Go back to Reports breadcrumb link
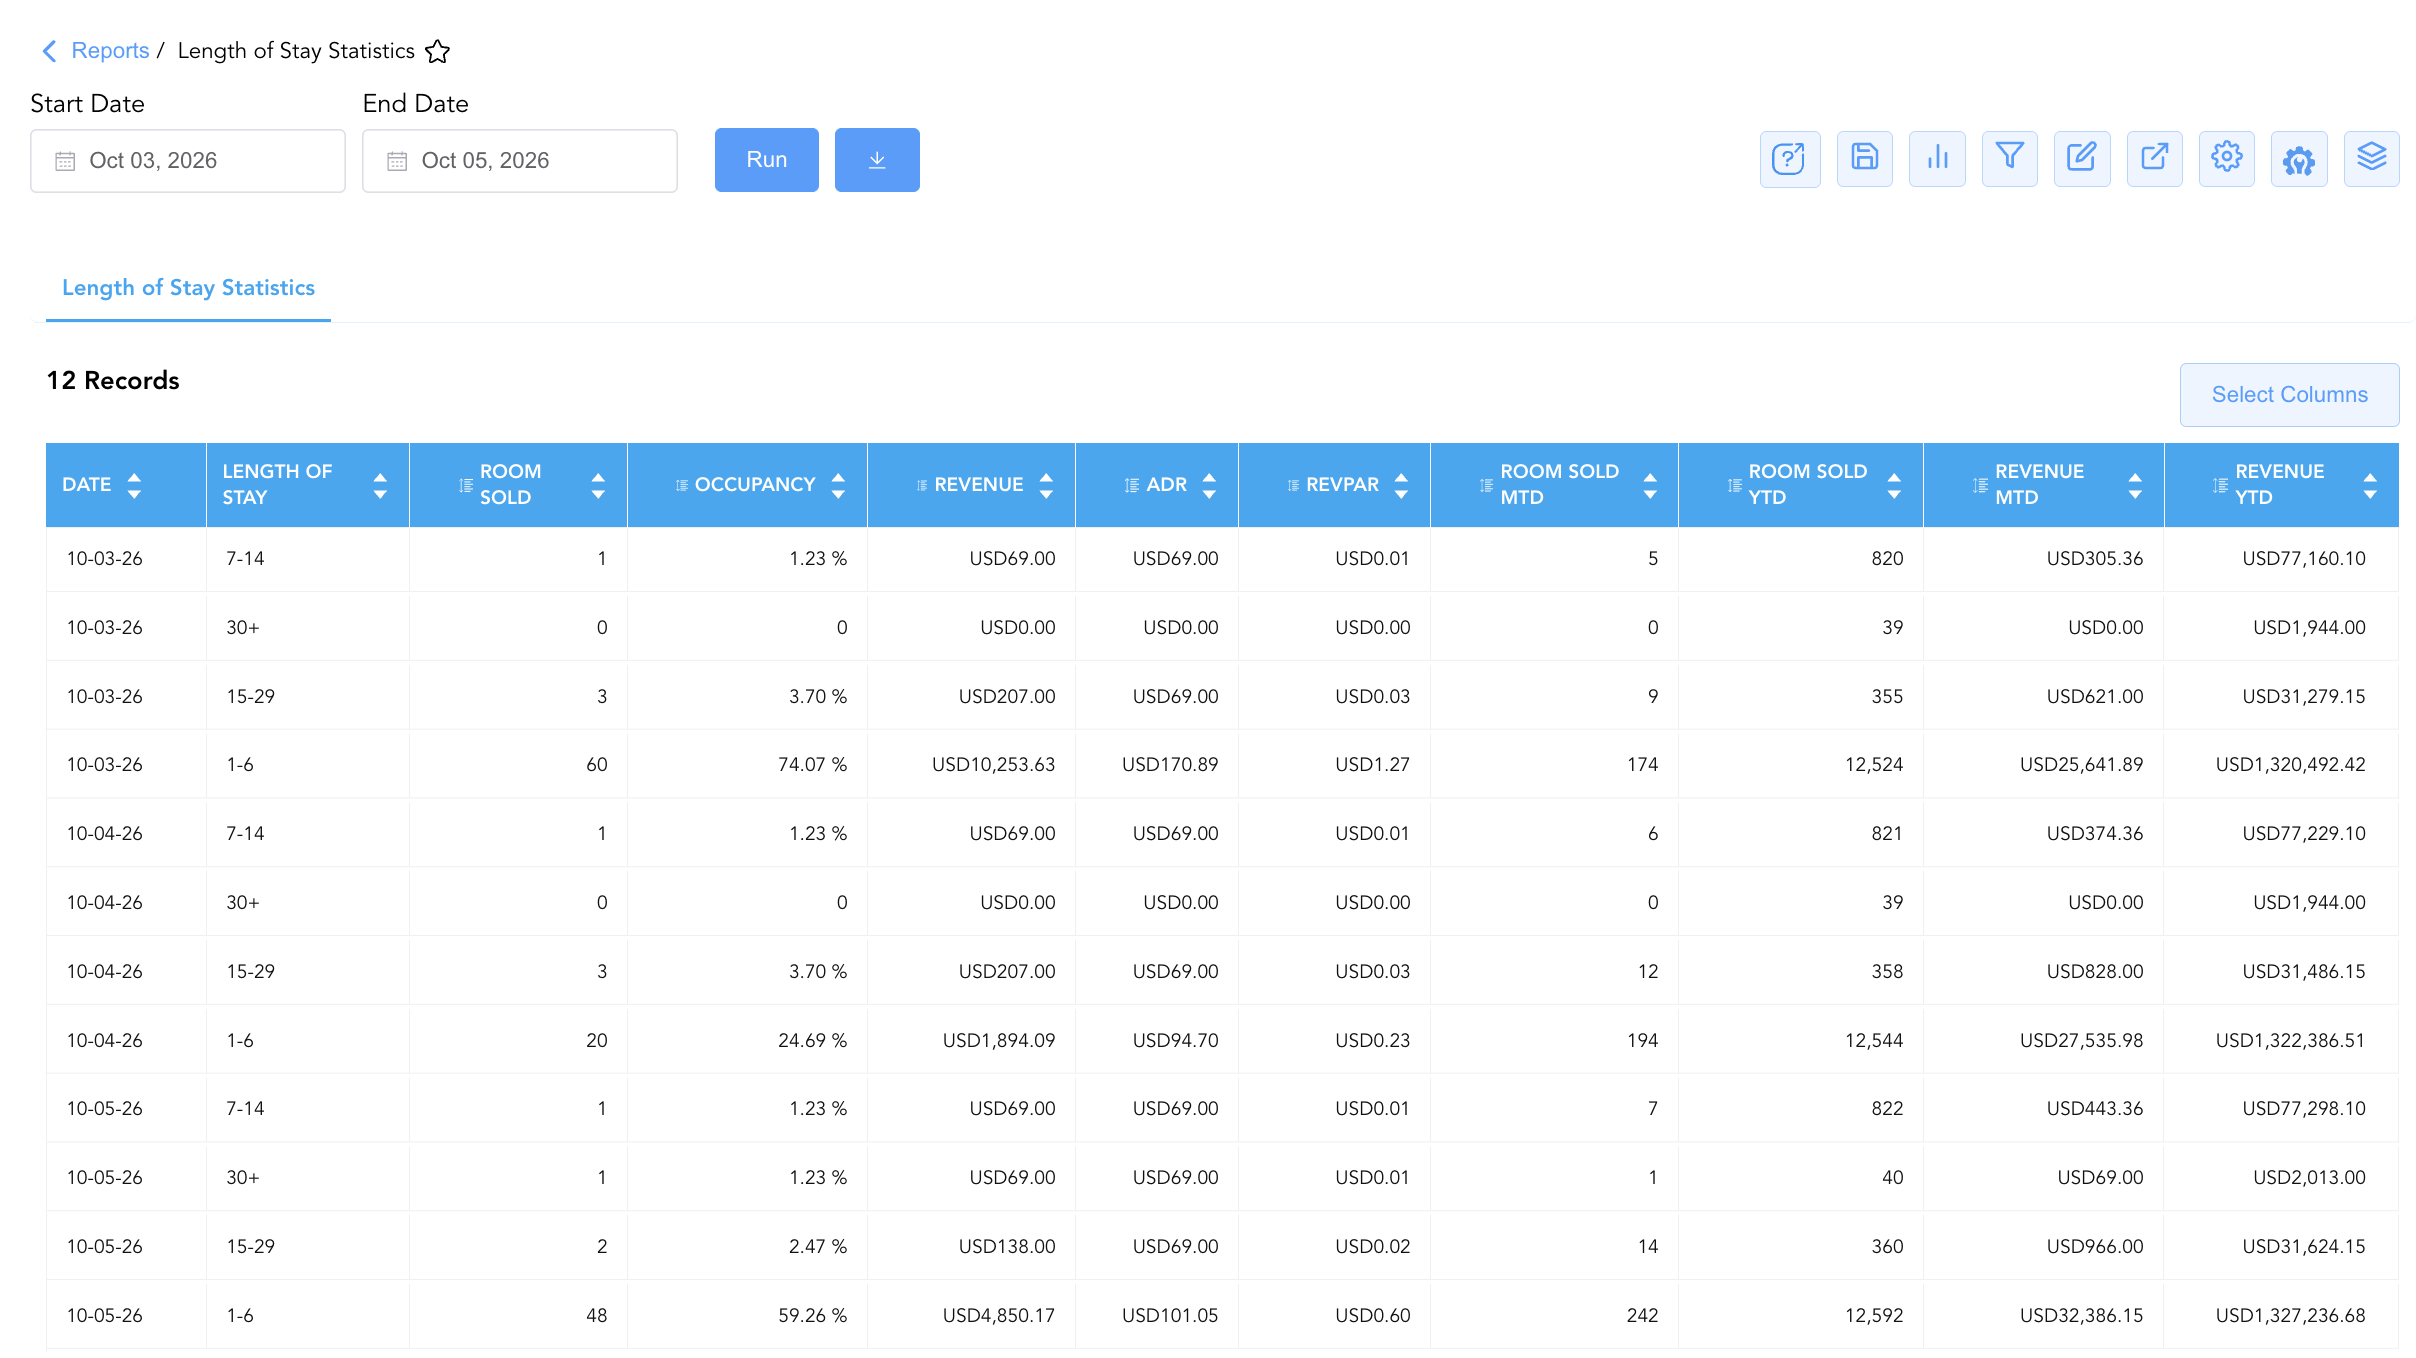This screenshot has height=1358, width=2416. coord(110,51)
